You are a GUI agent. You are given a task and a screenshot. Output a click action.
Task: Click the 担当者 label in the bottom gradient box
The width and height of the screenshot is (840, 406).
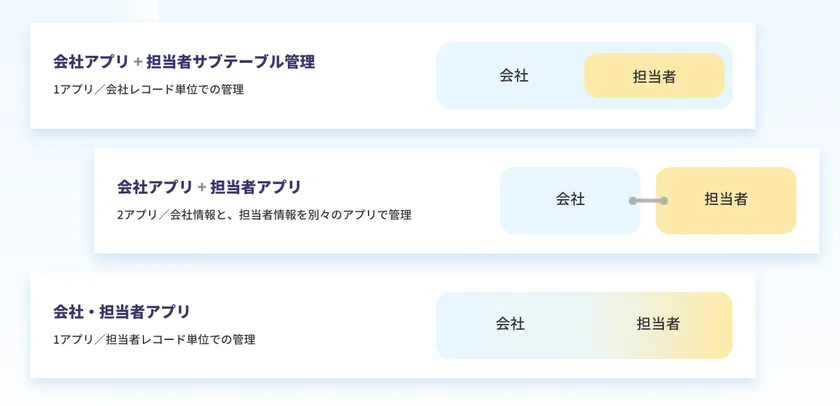658,324
